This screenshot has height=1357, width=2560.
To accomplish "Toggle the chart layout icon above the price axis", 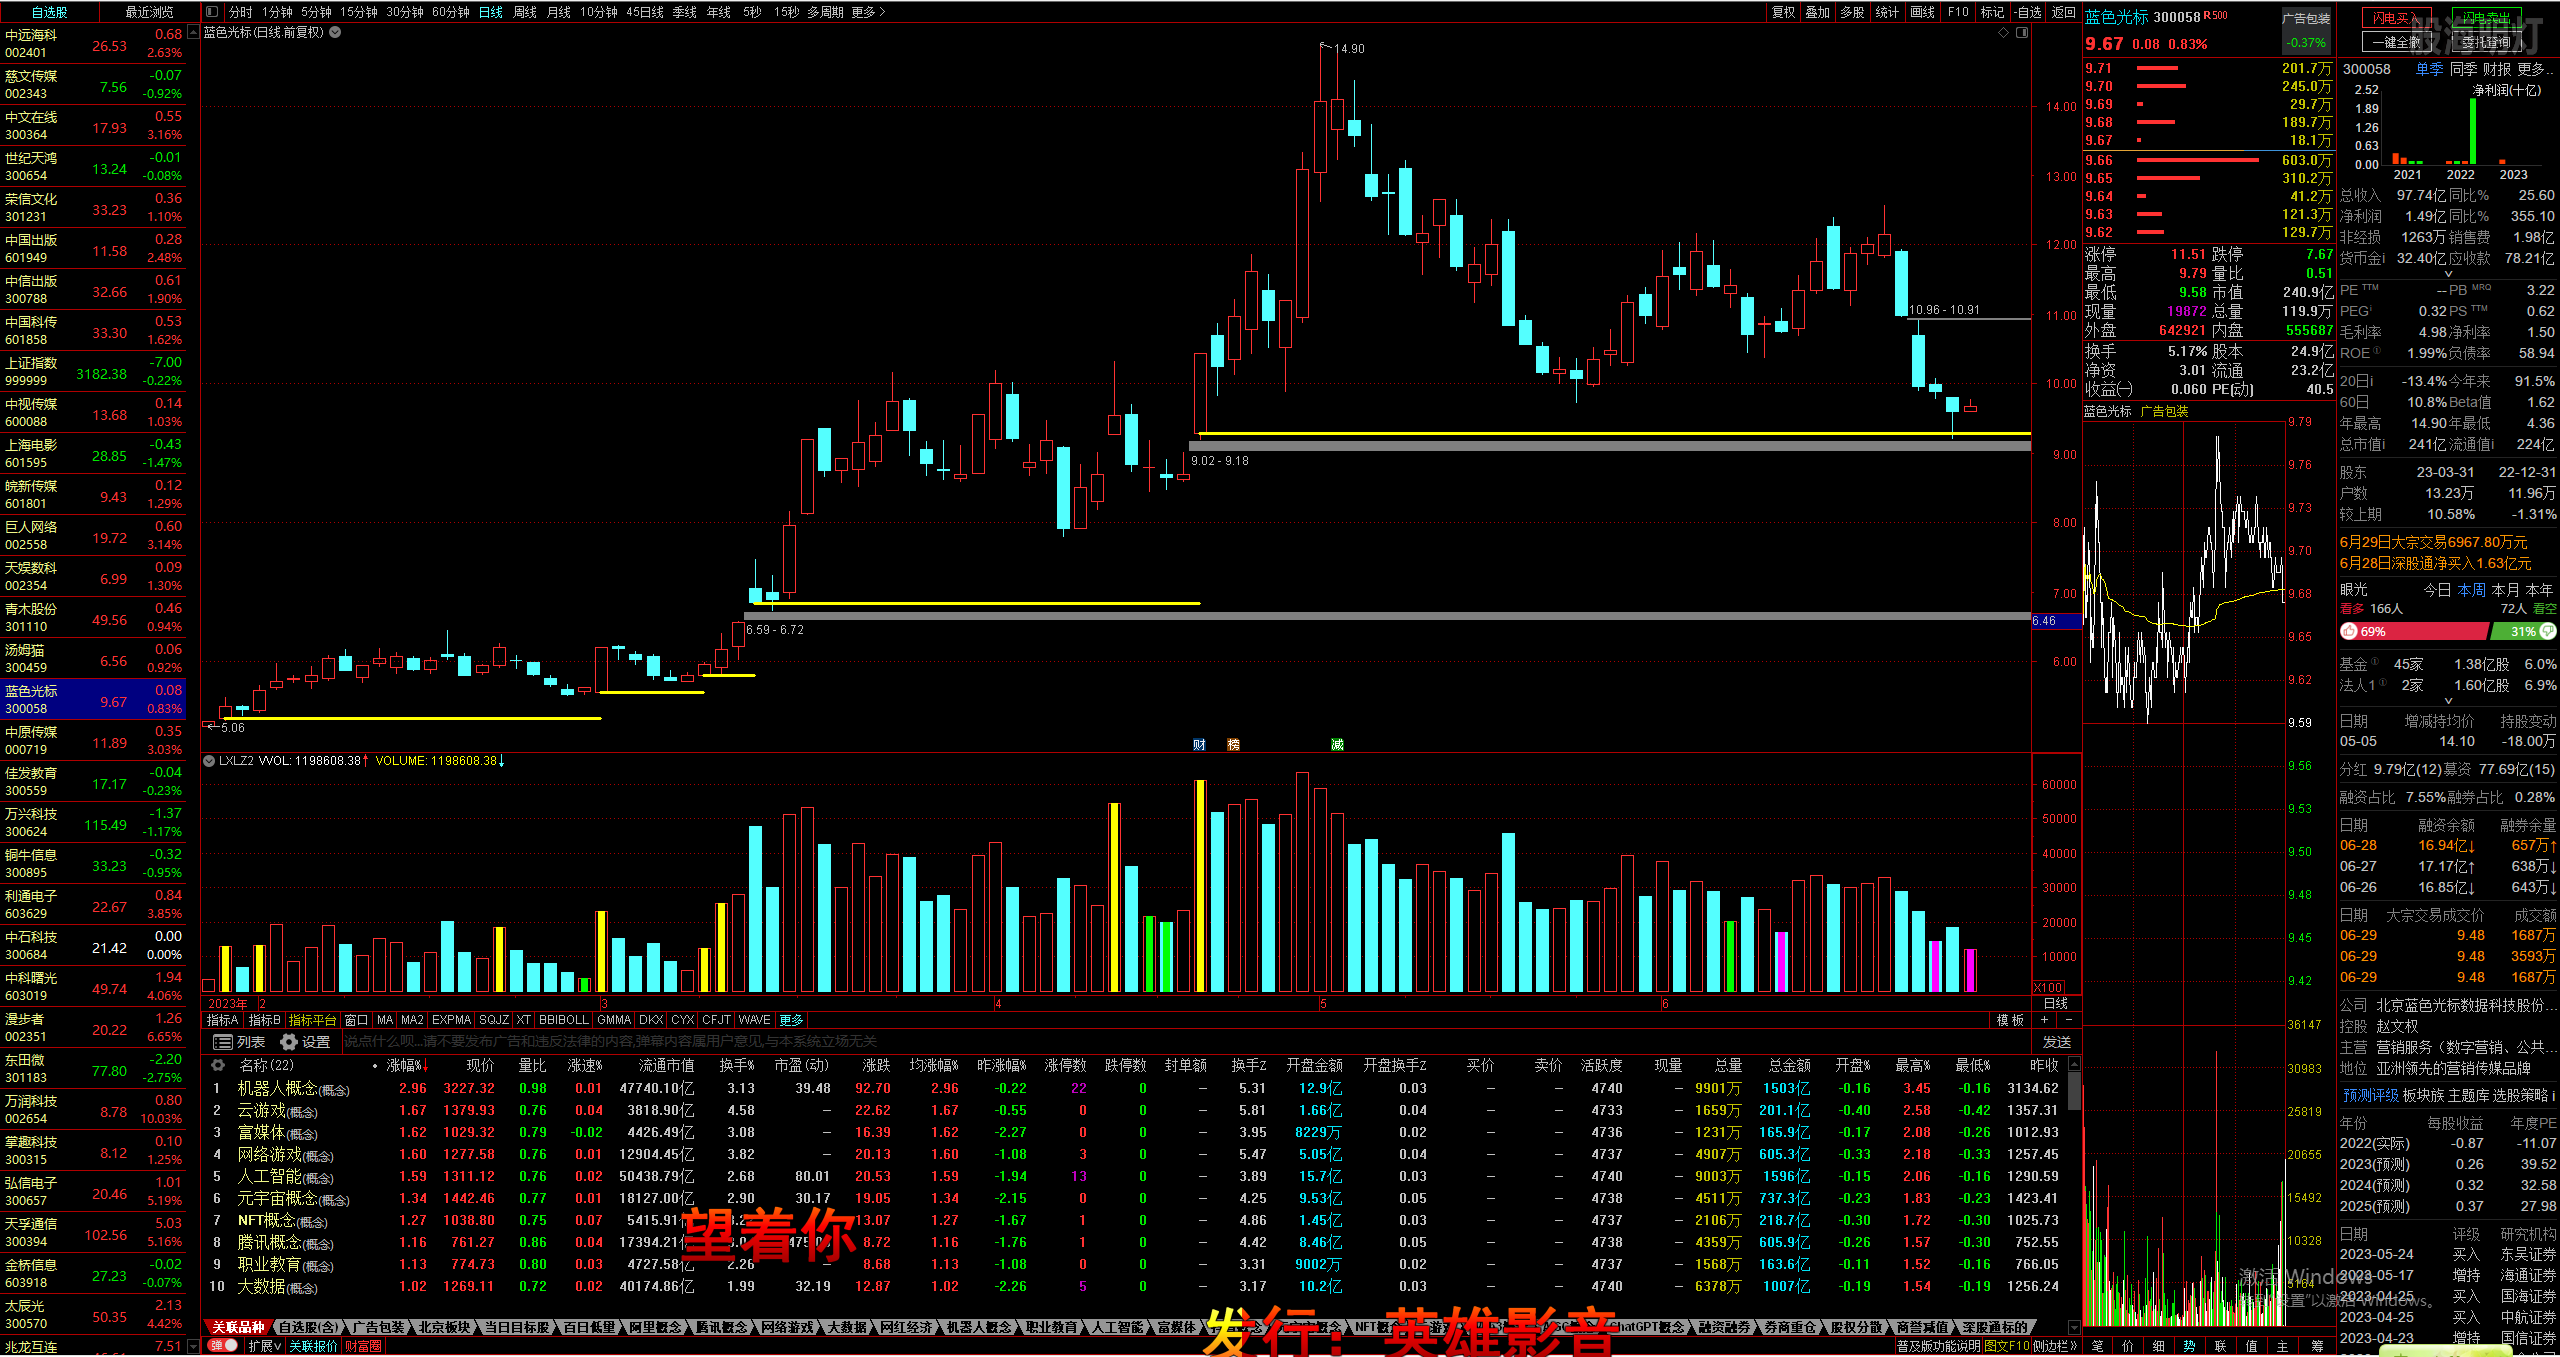I will [x=2022, y=33].
